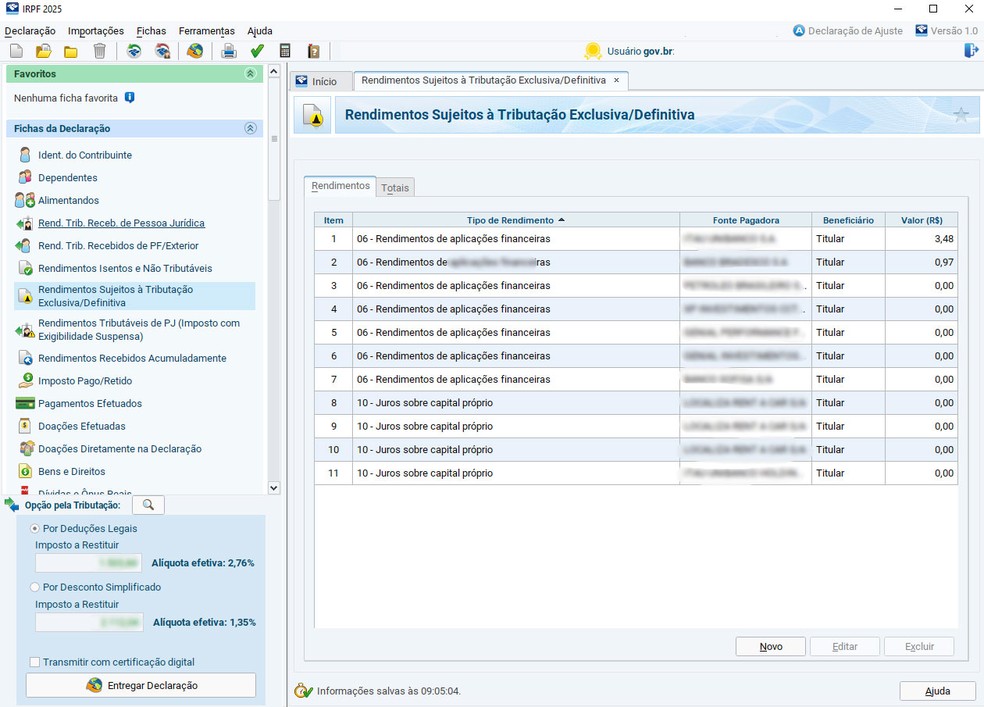Click the new declaration blank page icon
Screen dimensions: 984x707
(16, 51)
